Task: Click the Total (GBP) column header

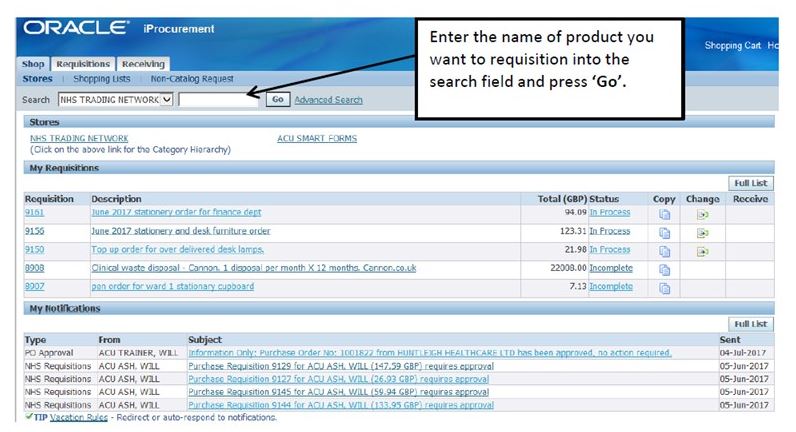Action: click(562, 199)
